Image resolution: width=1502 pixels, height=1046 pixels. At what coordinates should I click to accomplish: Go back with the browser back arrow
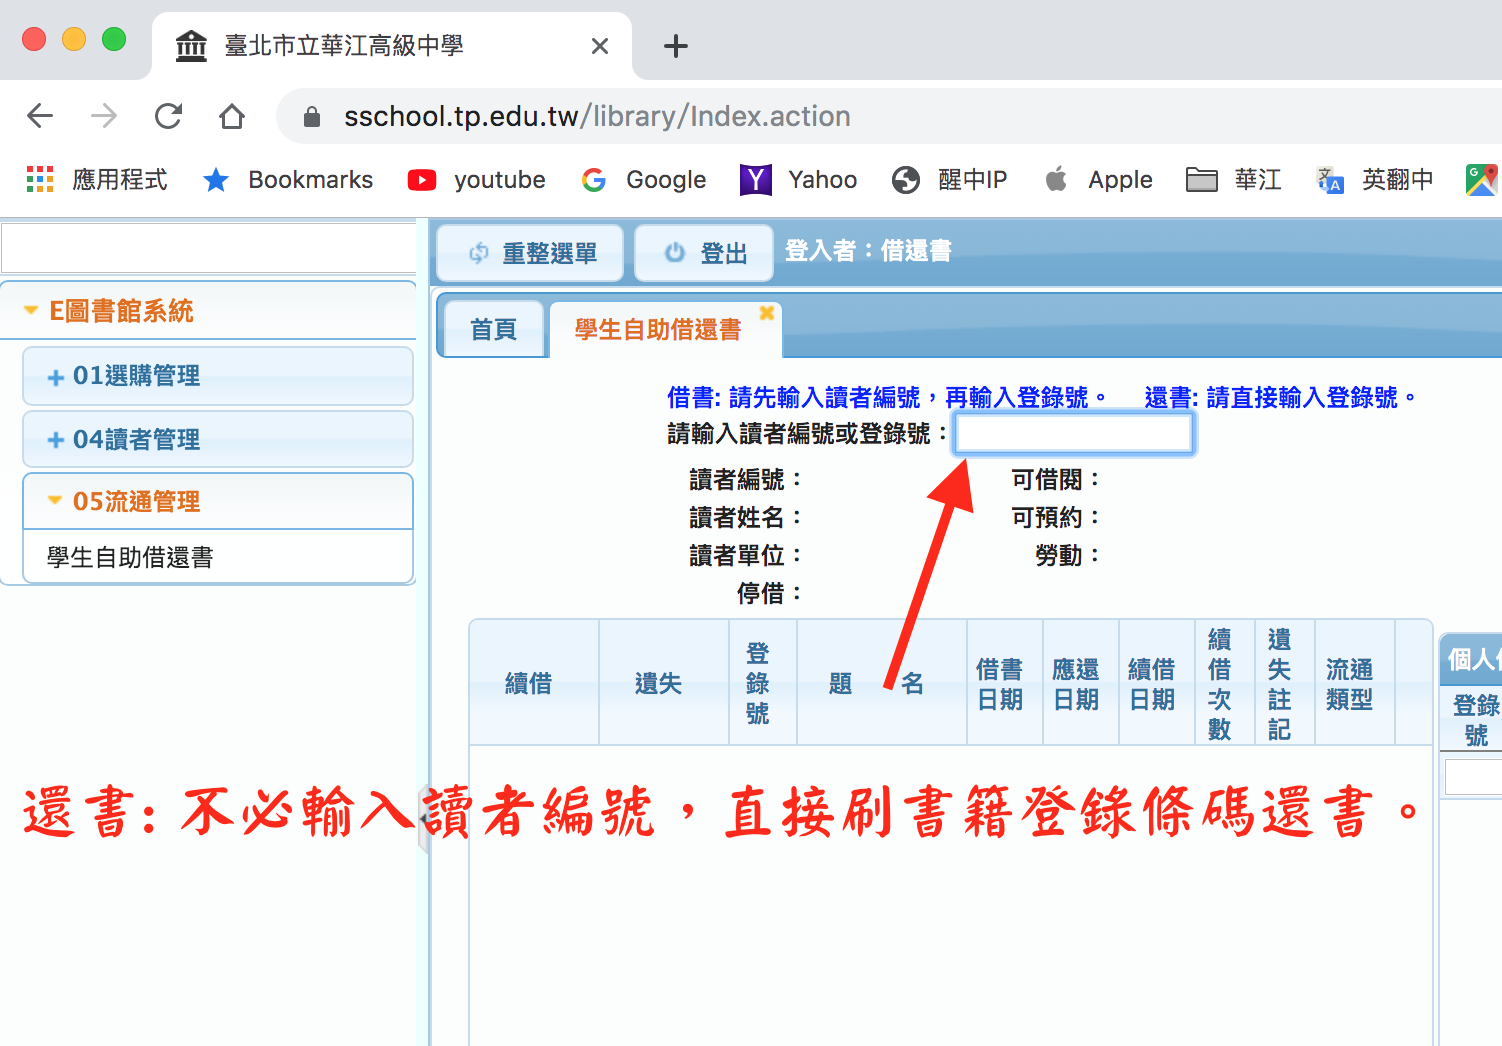pos(40,116)
